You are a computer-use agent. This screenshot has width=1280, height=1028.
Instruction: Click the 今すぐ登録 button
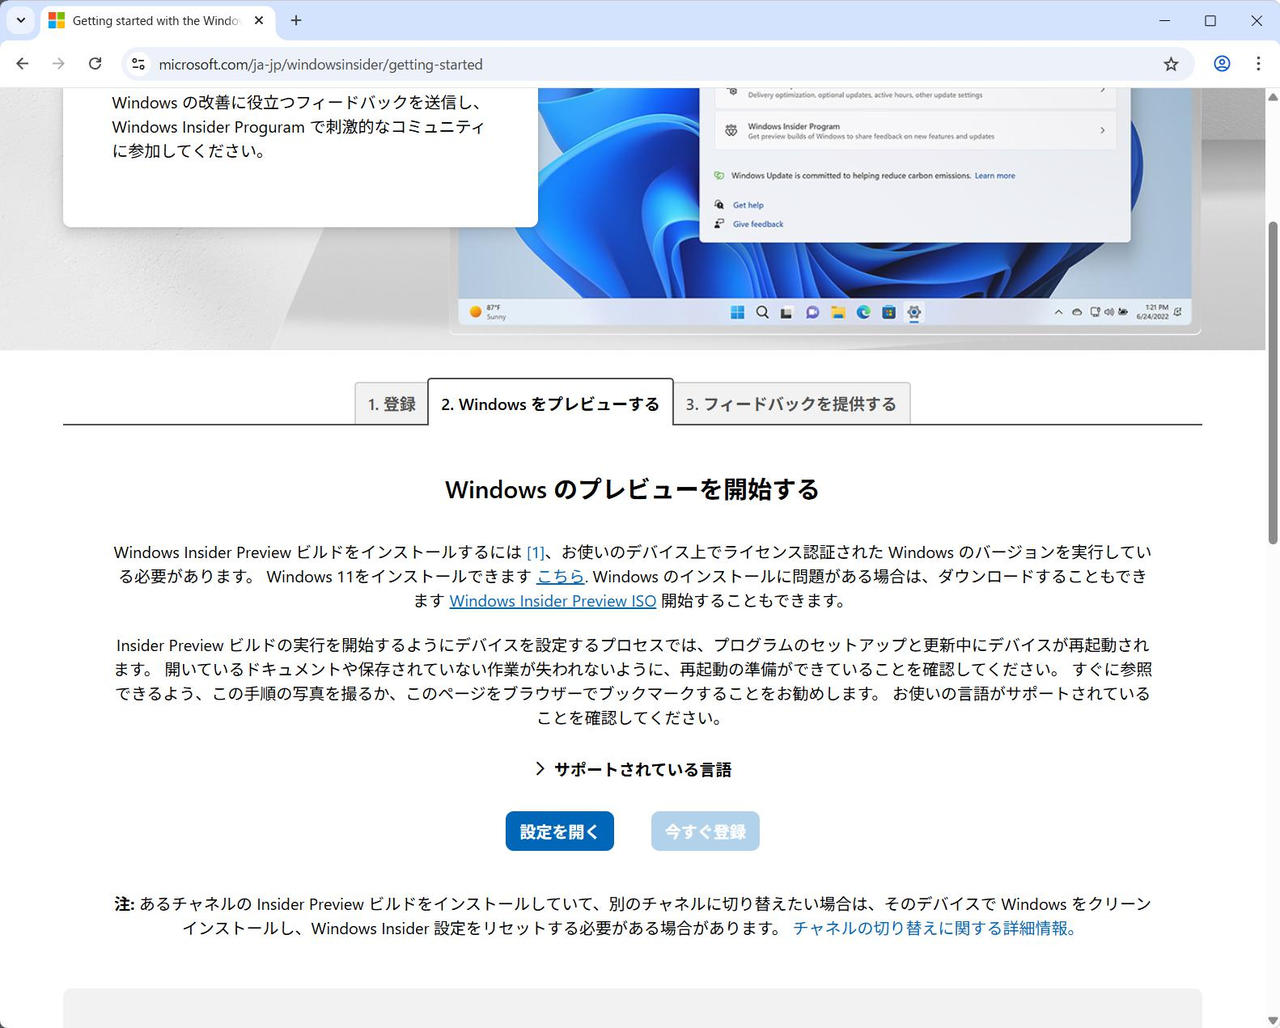coord(705,831)
